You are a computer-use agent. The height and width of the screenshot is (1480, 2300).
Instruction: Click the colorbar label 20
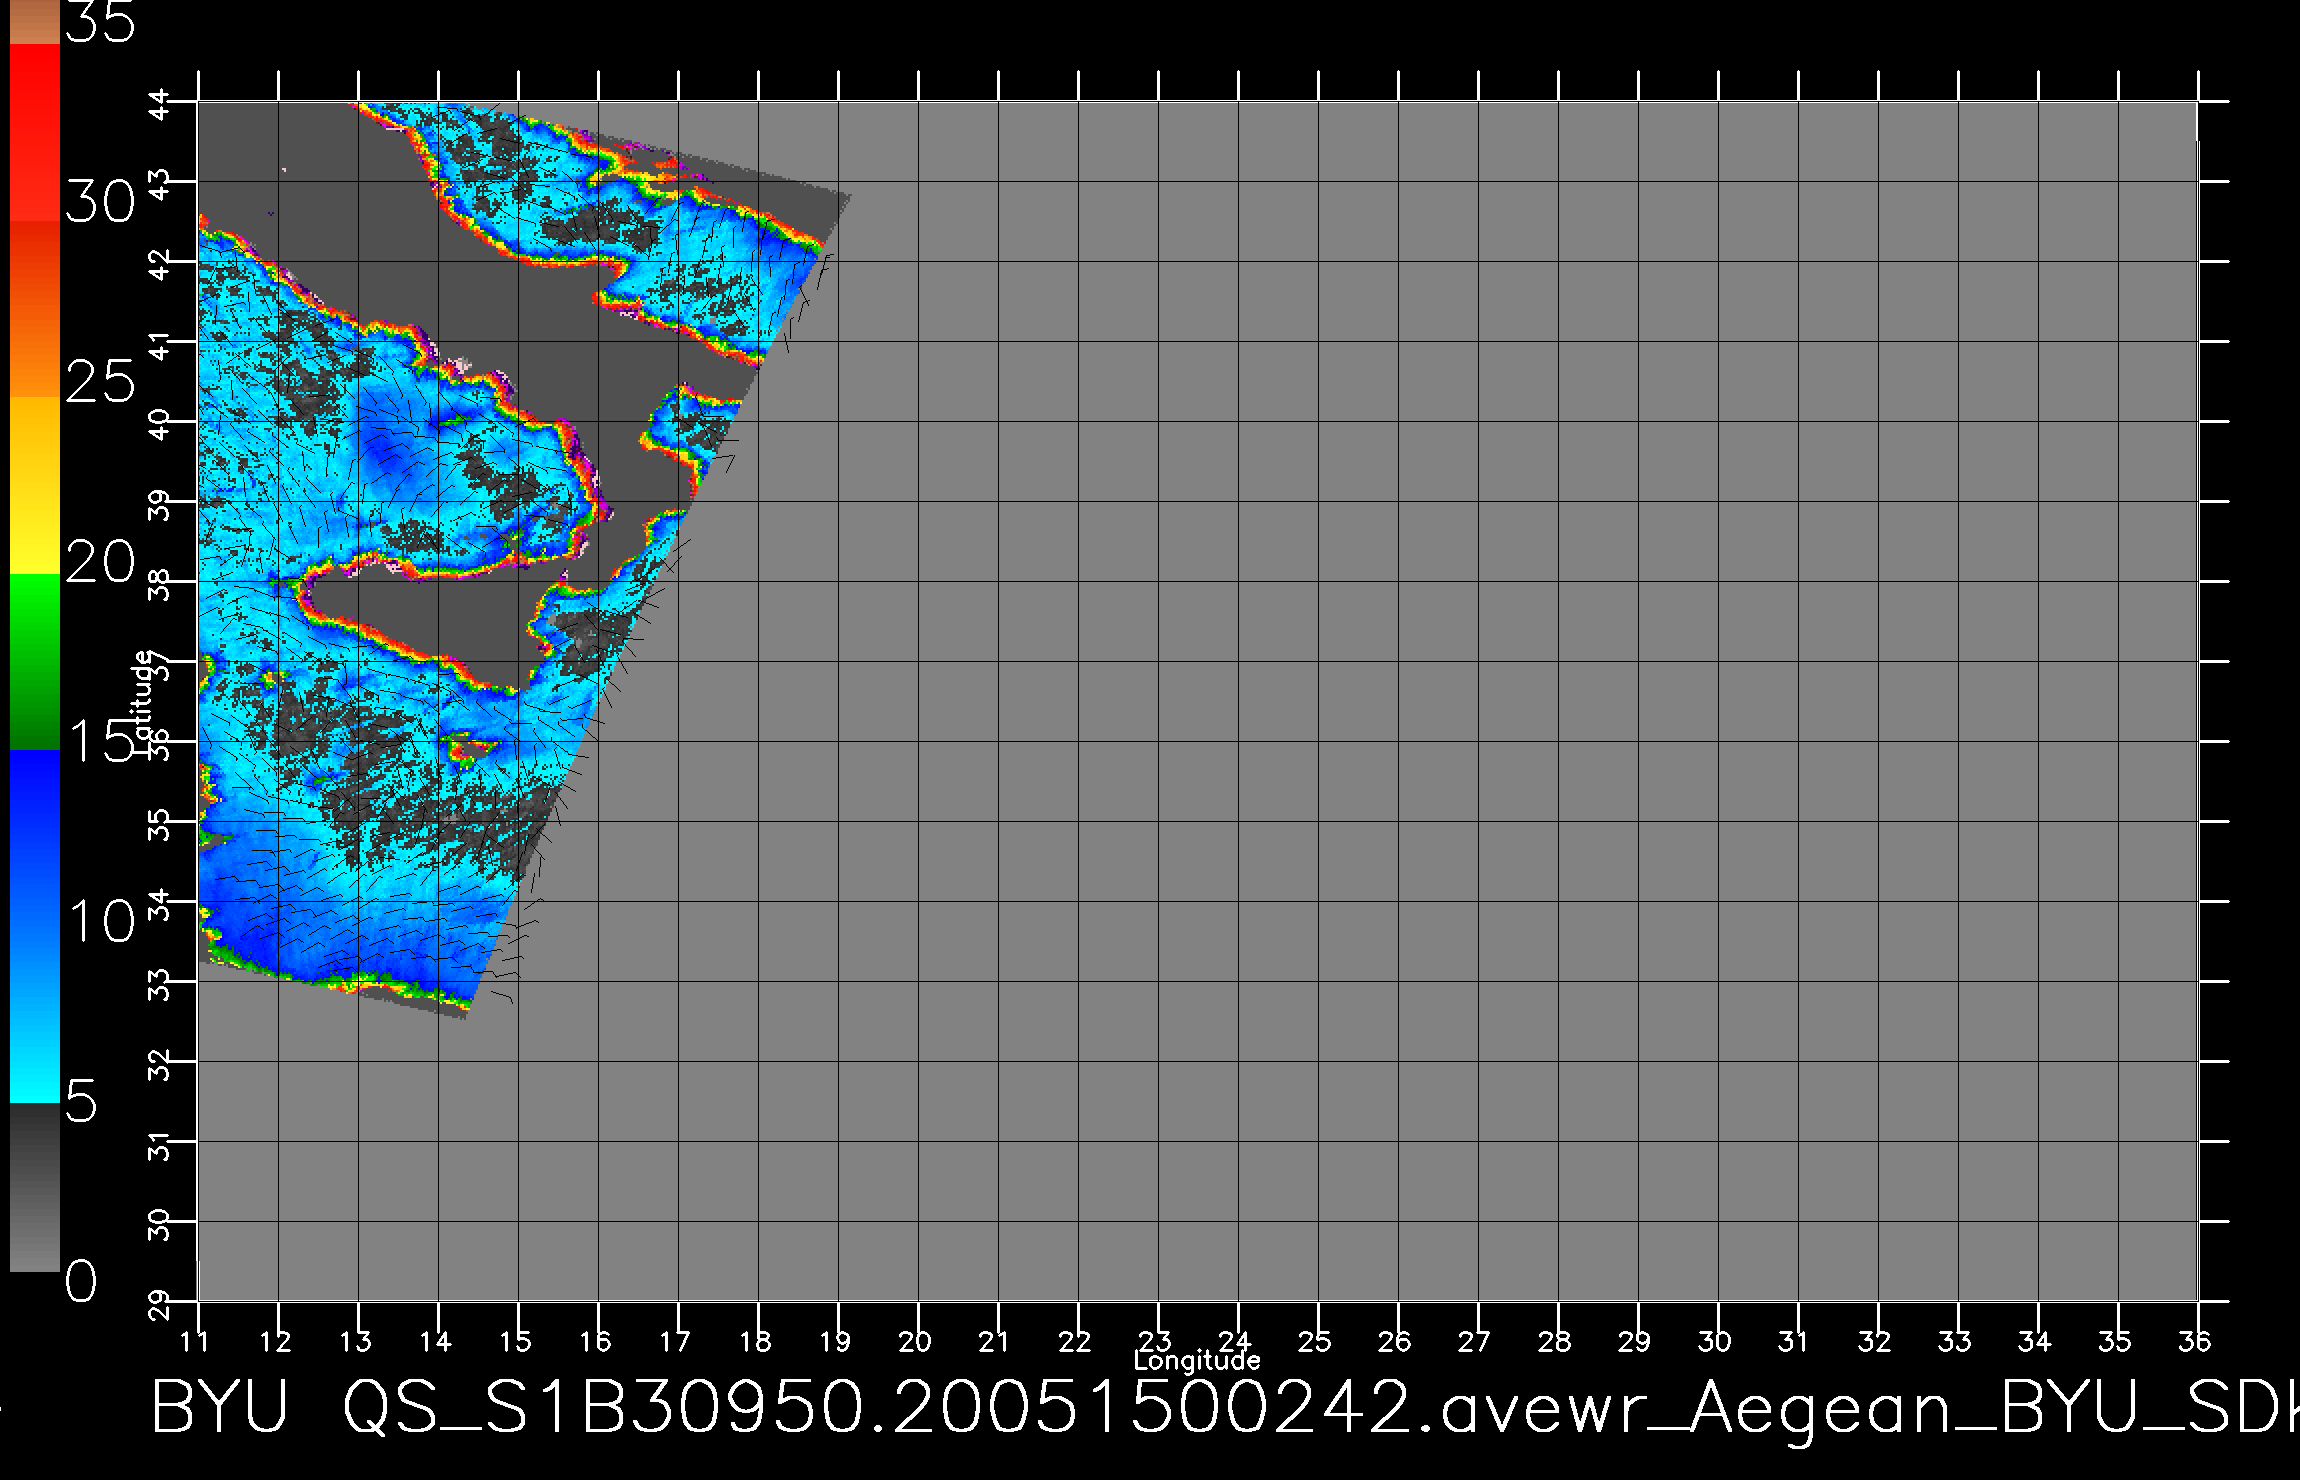(x=100, y=562)
